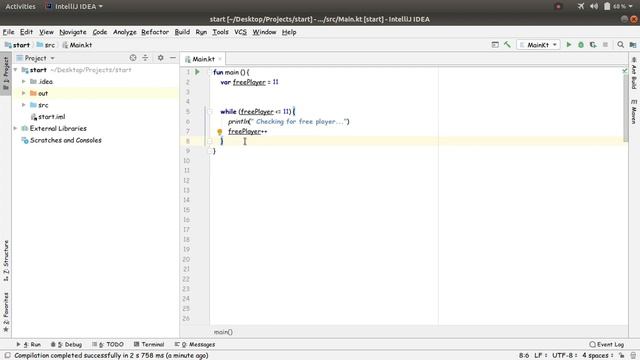This screenshot has width=640, height=360.
Task: Run with coverage icon in toolbar
Action: tap(593, 45)
